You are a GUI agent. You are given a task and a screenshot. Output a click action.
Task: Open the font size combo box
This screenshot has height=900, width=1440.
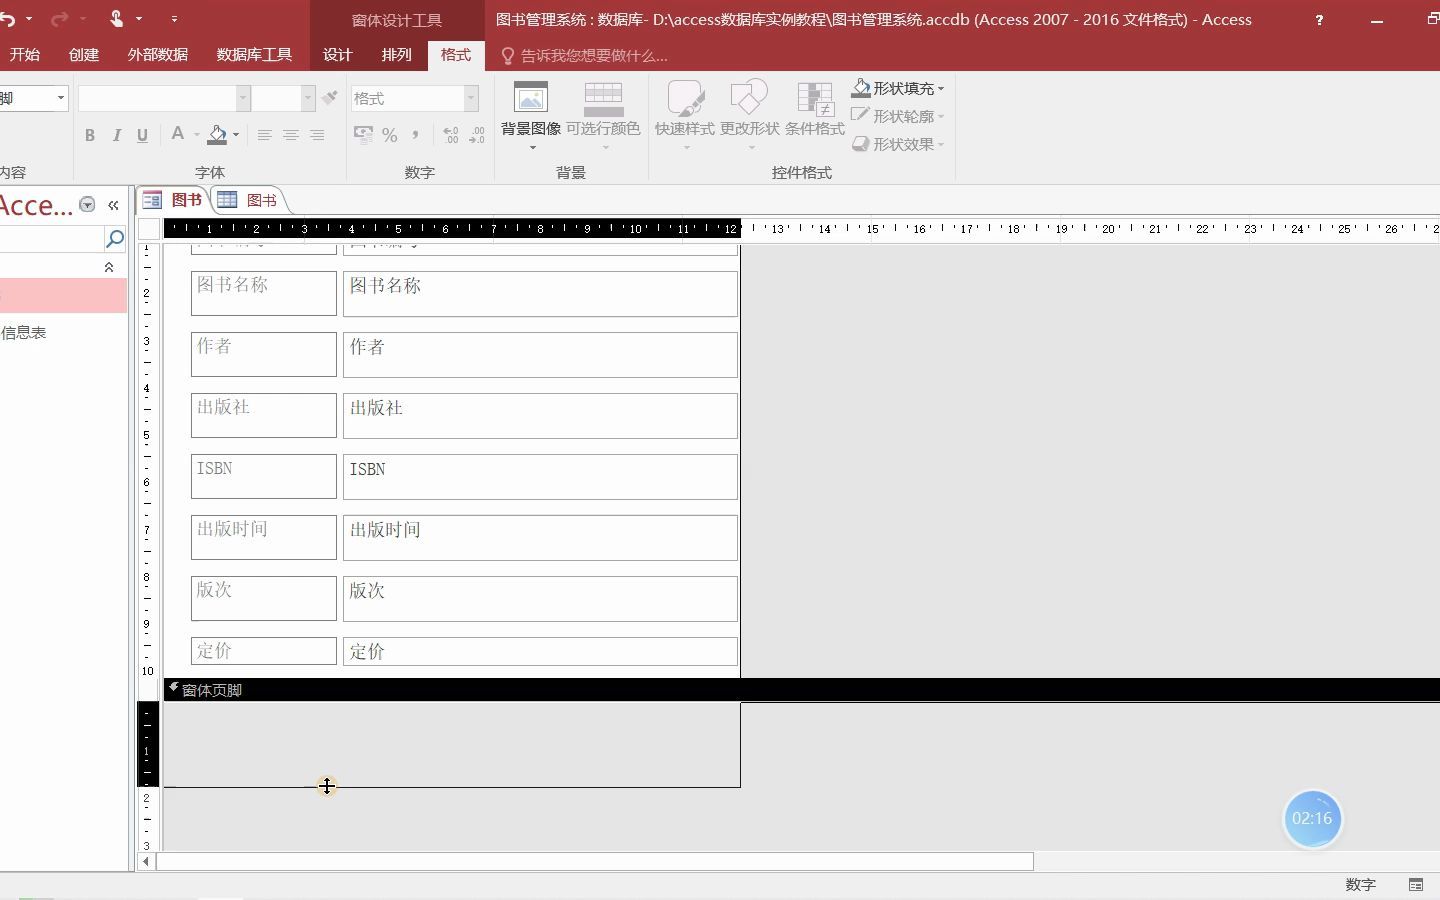coord(283,98)
